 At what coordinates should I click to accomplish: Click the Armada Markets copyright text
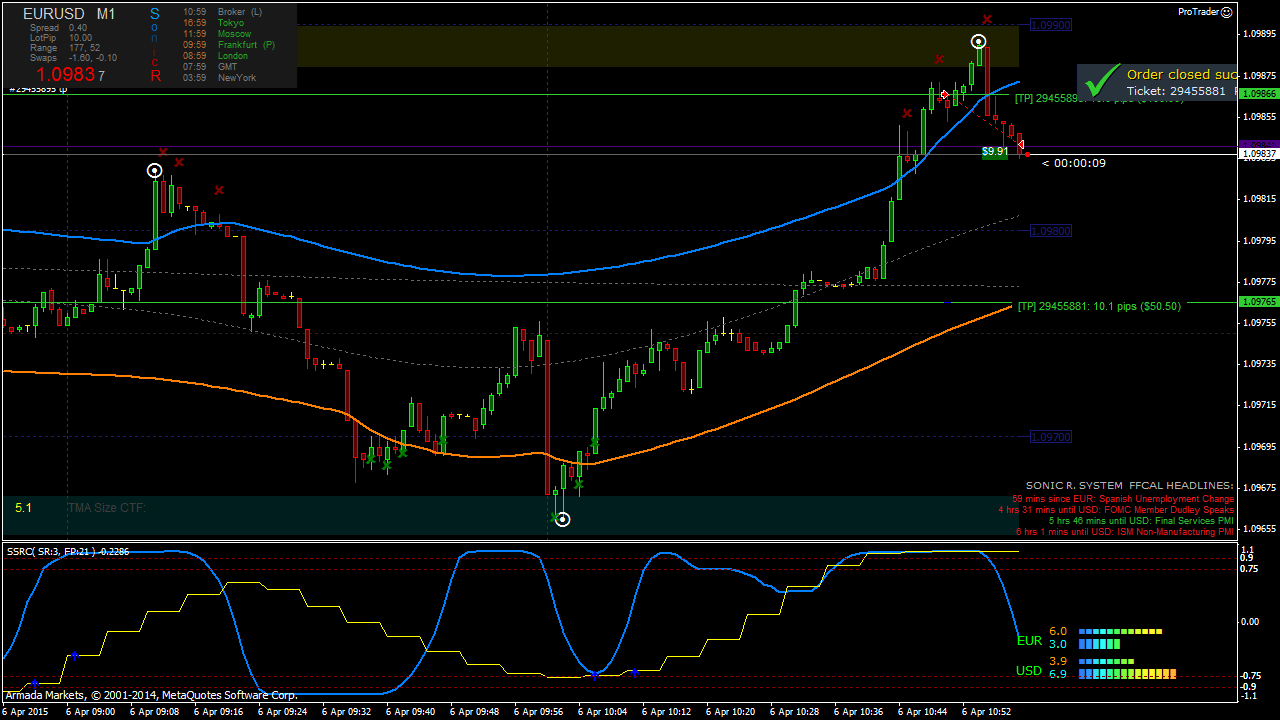[152, 695]
